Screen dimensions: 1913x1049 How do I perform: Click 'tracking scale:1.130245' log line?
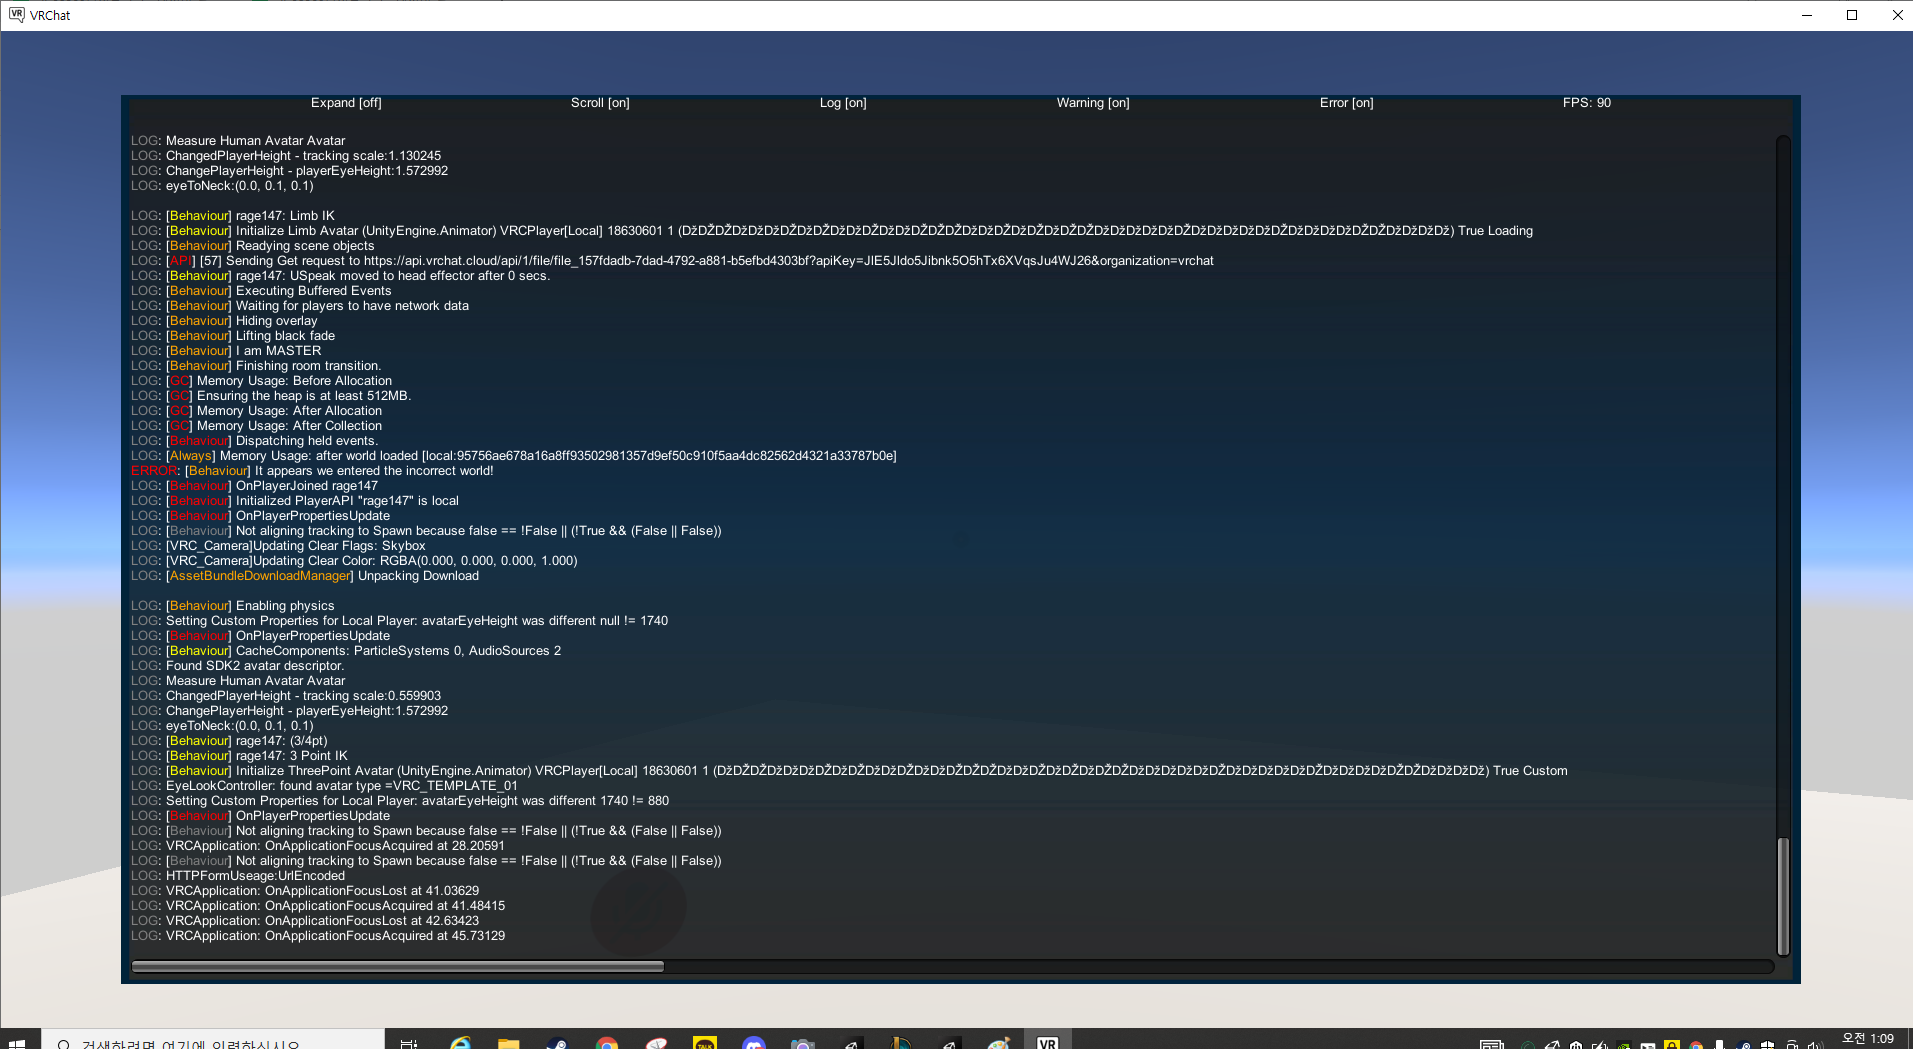[x=286, y=156]
